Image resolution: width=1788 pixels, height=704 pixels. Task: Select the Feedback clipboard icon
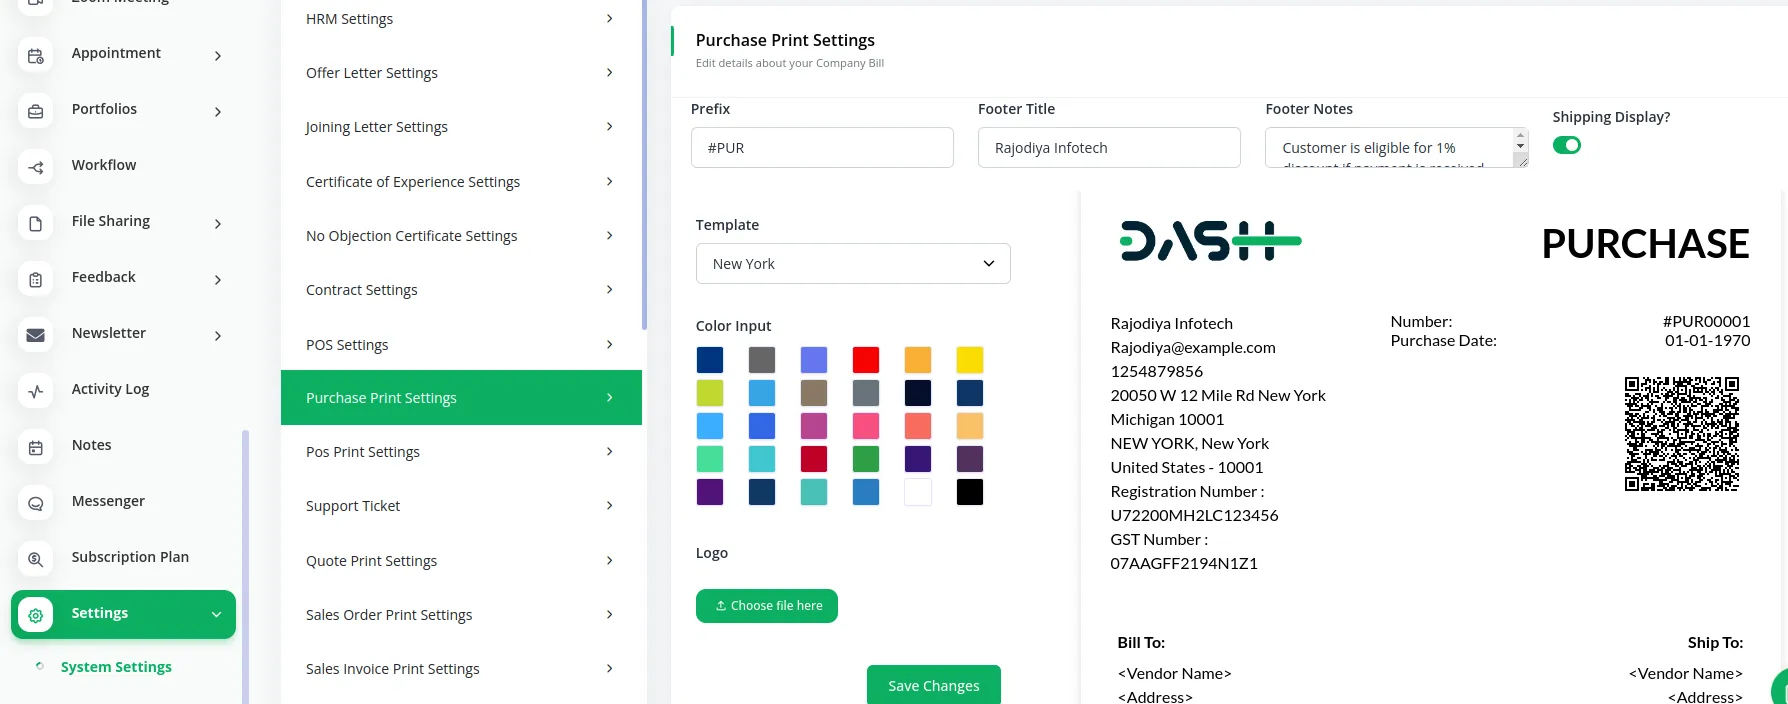tap(35, 278)
